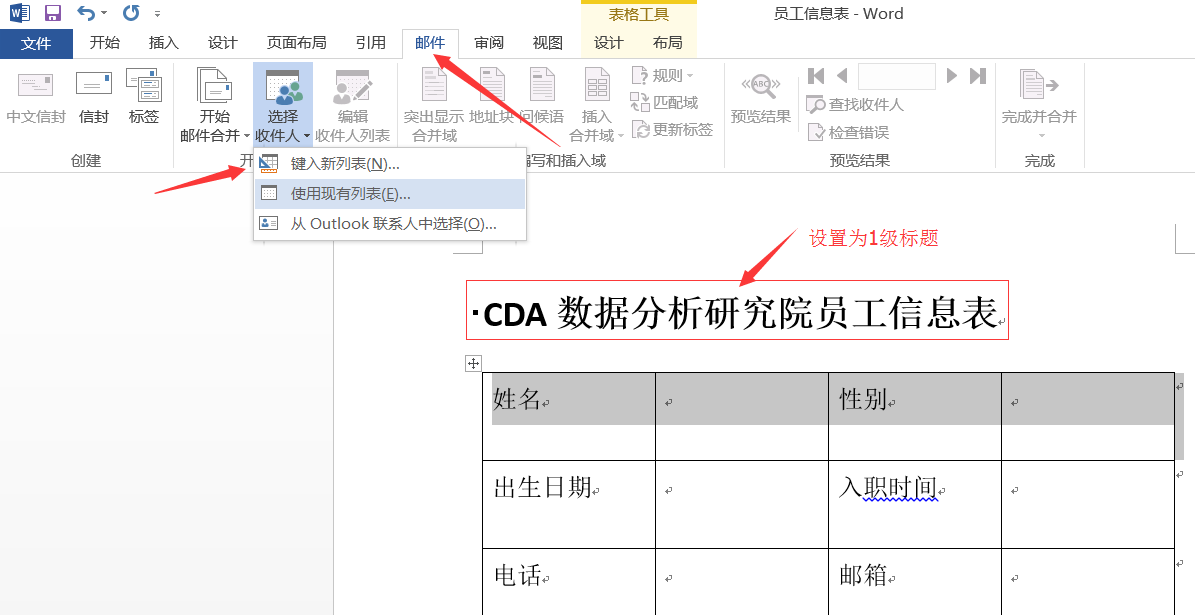Switch to the 插入 ribbon tab
Screen dimensions: 1195x615
(164, 43)
